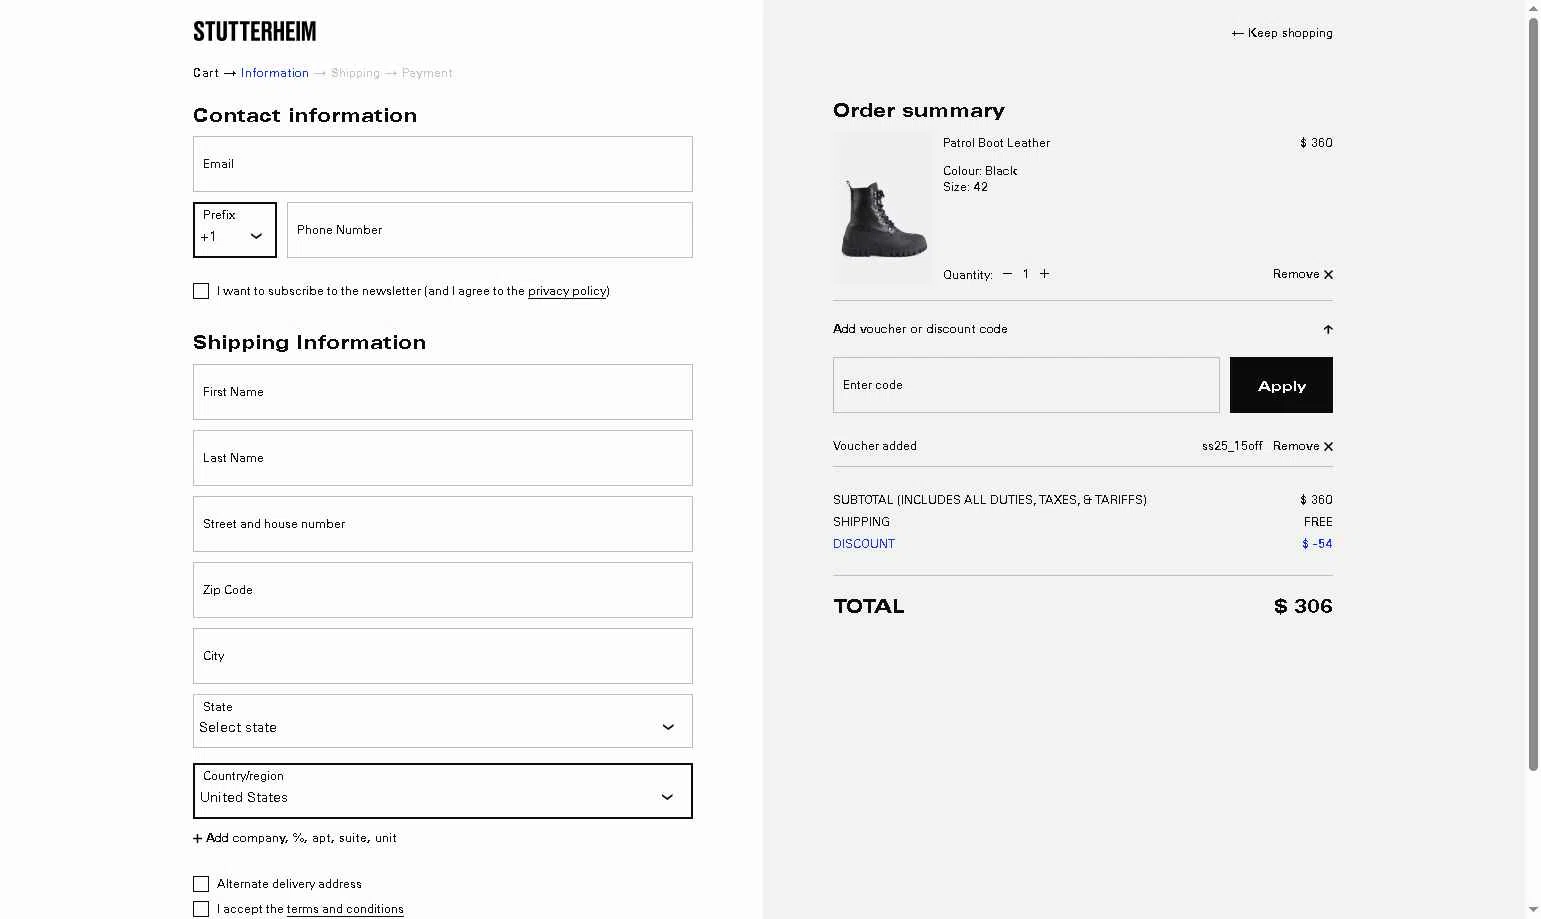Click Add company, apt, suite, unit link
Screen dimensions: 1541x919
coord(301,838)
